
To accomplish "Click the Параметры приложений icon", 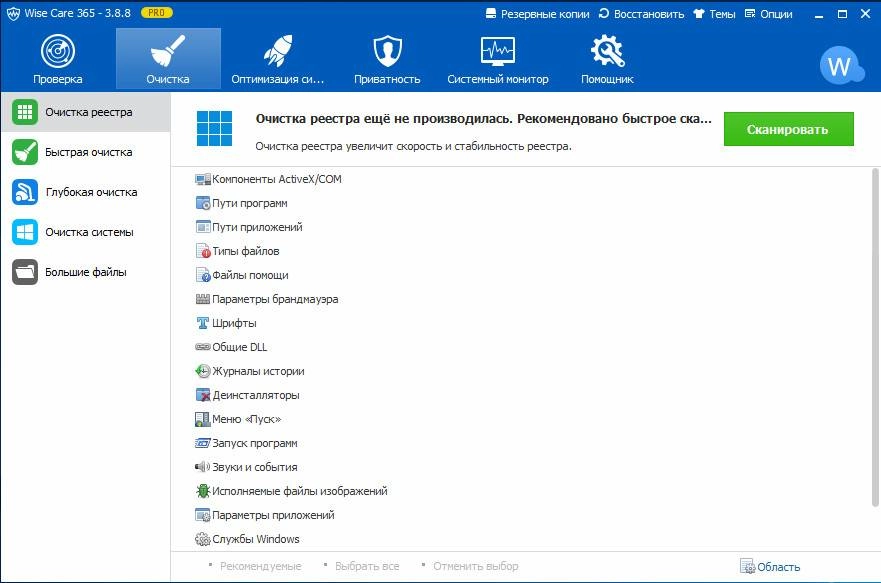I will click(203, 515).
